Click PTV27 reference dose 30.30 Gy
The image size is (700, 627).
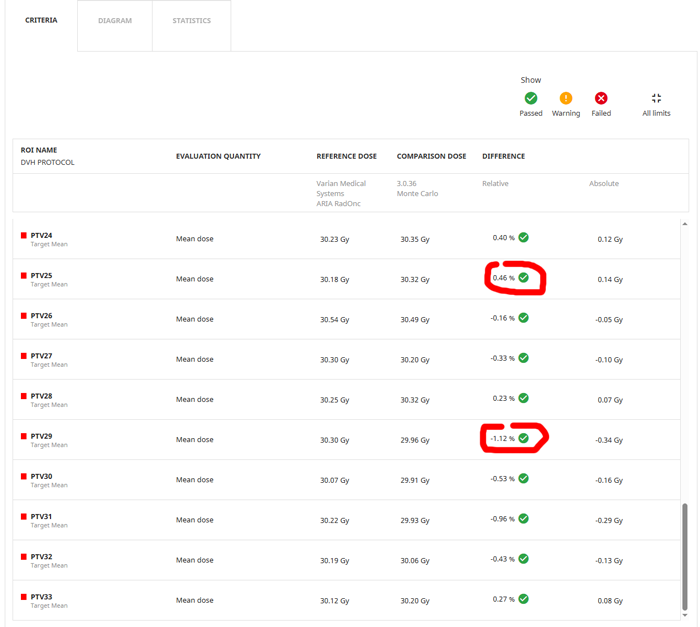[x=334, y=360]
